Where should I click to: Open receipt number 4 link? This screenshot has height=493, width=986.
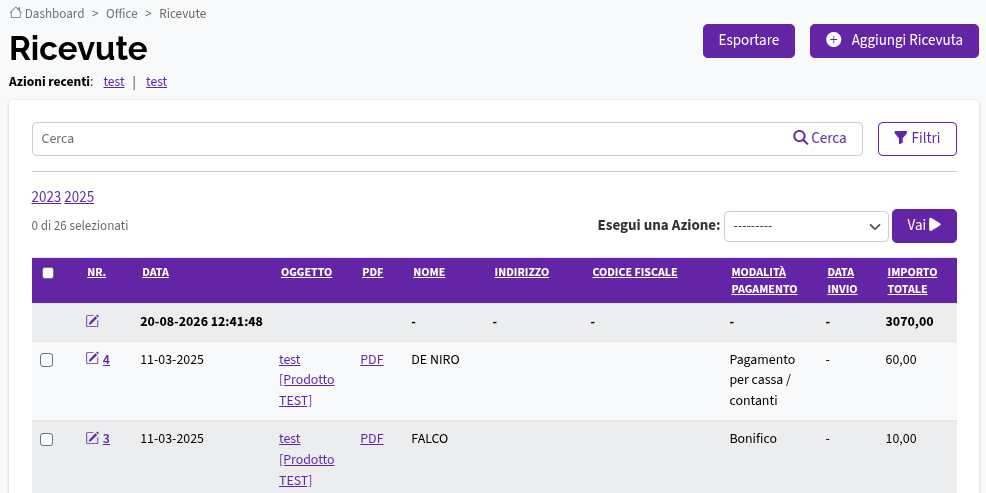pyautogui.click(x=106, y=360)
